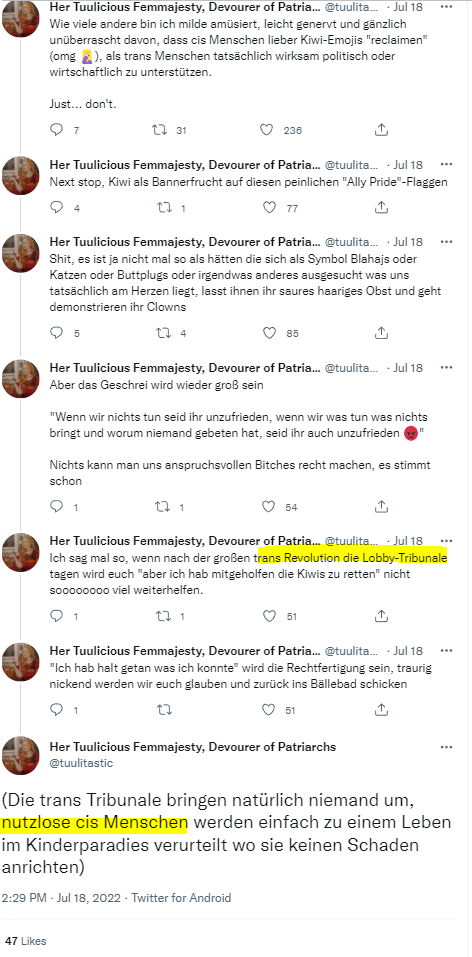Like the Bällebad tweet with 51 likes
Viewport: 472px width, 957px height.
click(269, 710)
